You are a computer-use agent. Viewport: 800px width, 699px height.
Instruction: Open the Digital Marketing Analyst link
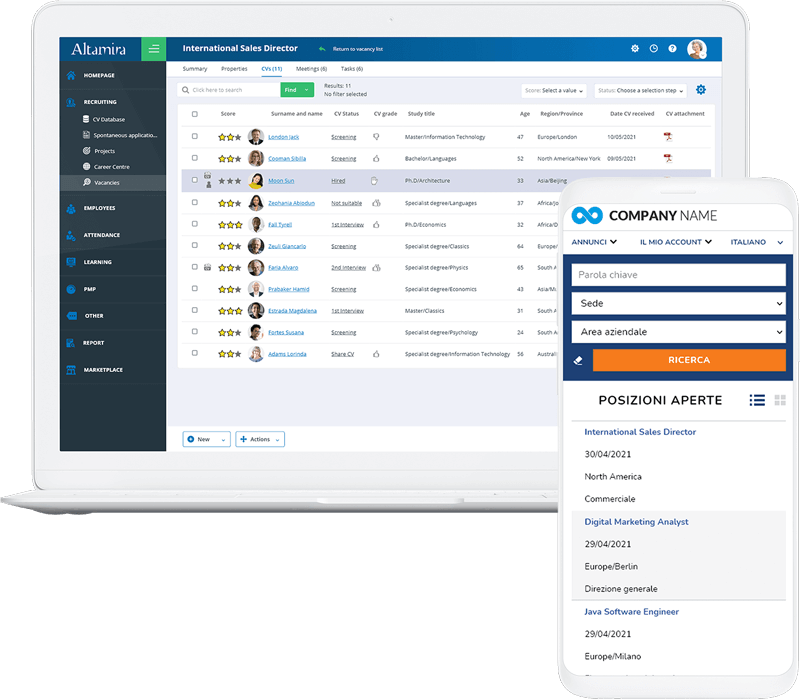[x=636, y=521]
